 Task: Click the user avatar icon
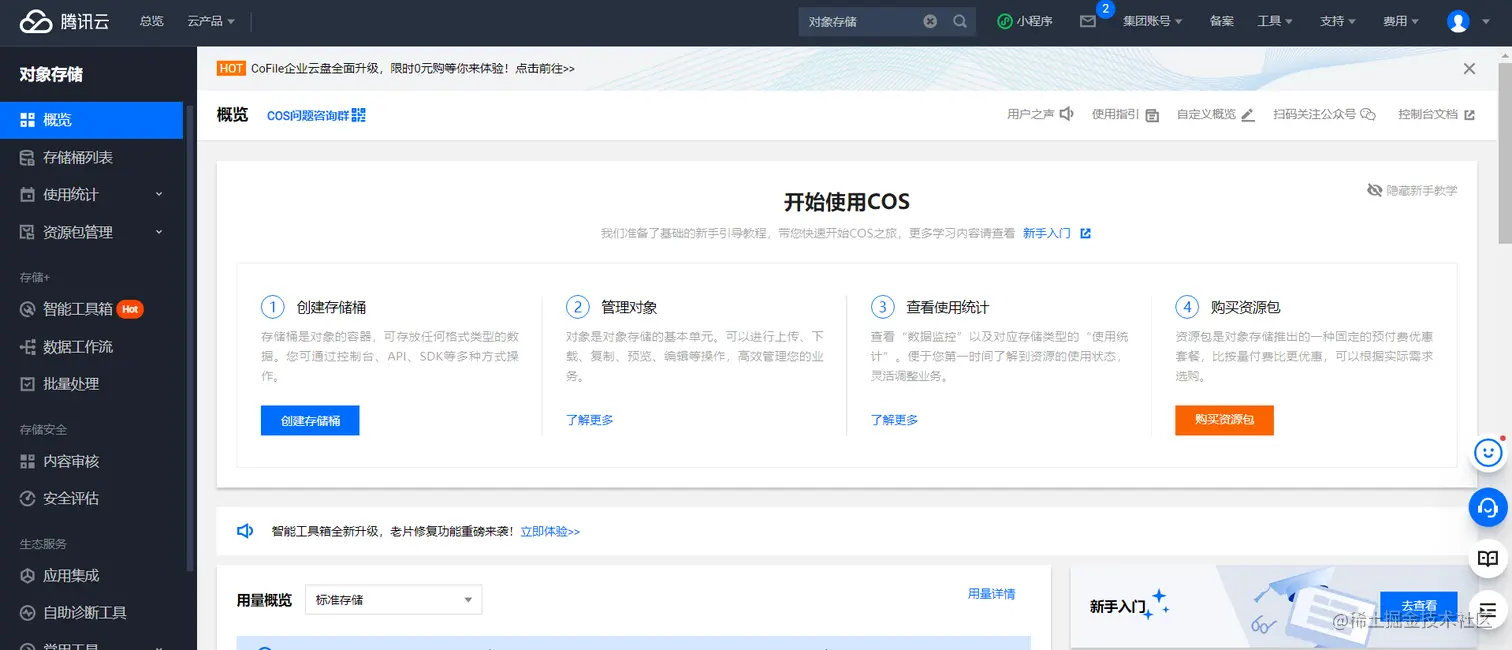tap(1458, 21)
